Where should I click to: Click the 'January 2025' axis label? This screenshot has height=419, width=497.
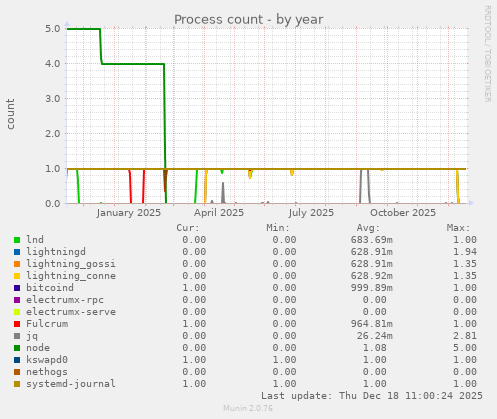point(129,213)
